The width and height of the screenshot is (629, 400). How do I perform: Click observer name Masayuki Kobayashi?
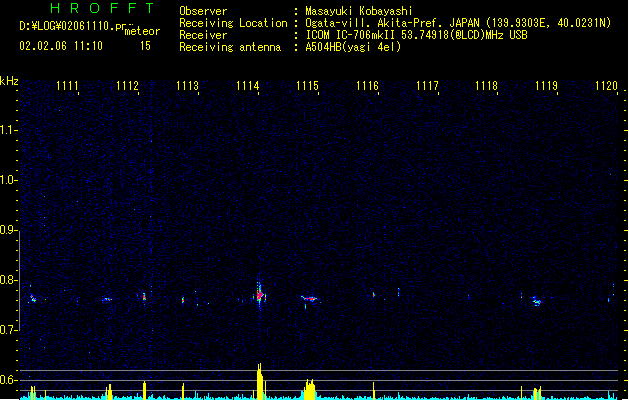click(x=359, y=11)
